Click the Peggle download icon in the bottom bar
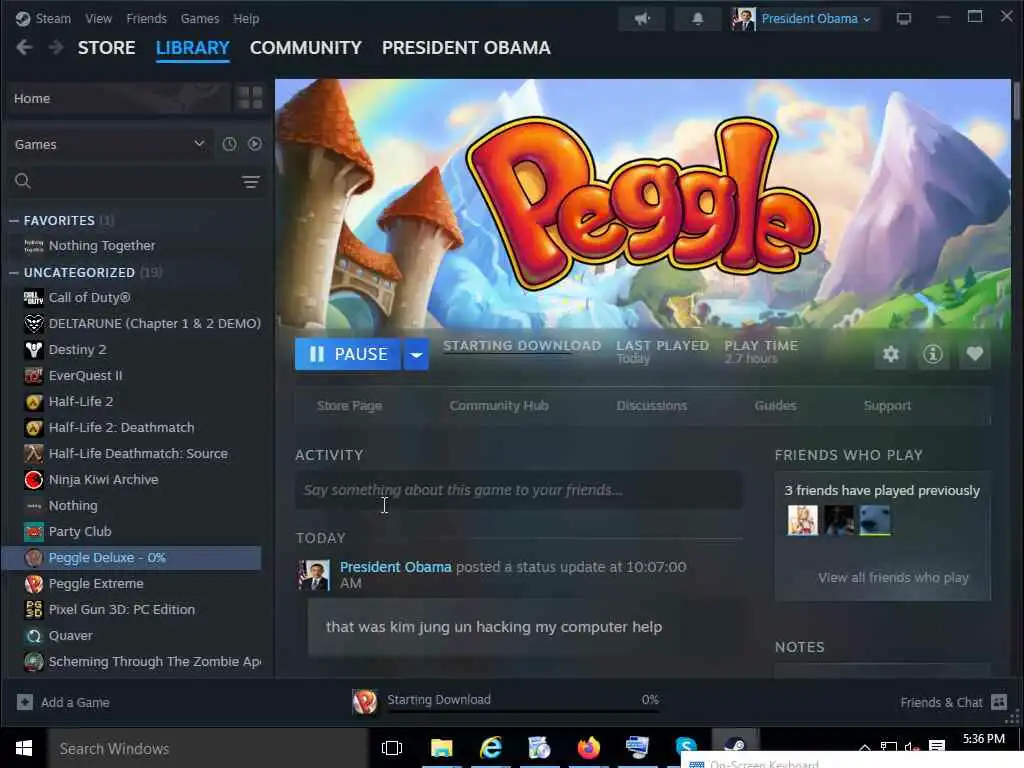Screen dimensions: 1024x768 (364, 701)
